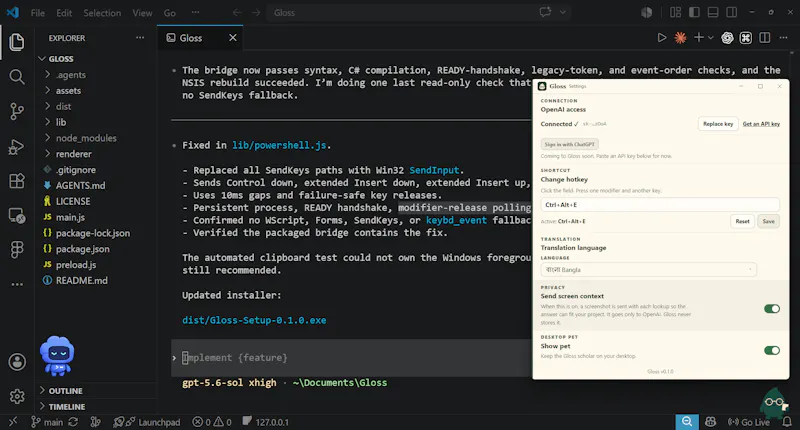Click the command-key icon in editor toolbar
Screen dimensions: 800x430
(x=745, y=38)
